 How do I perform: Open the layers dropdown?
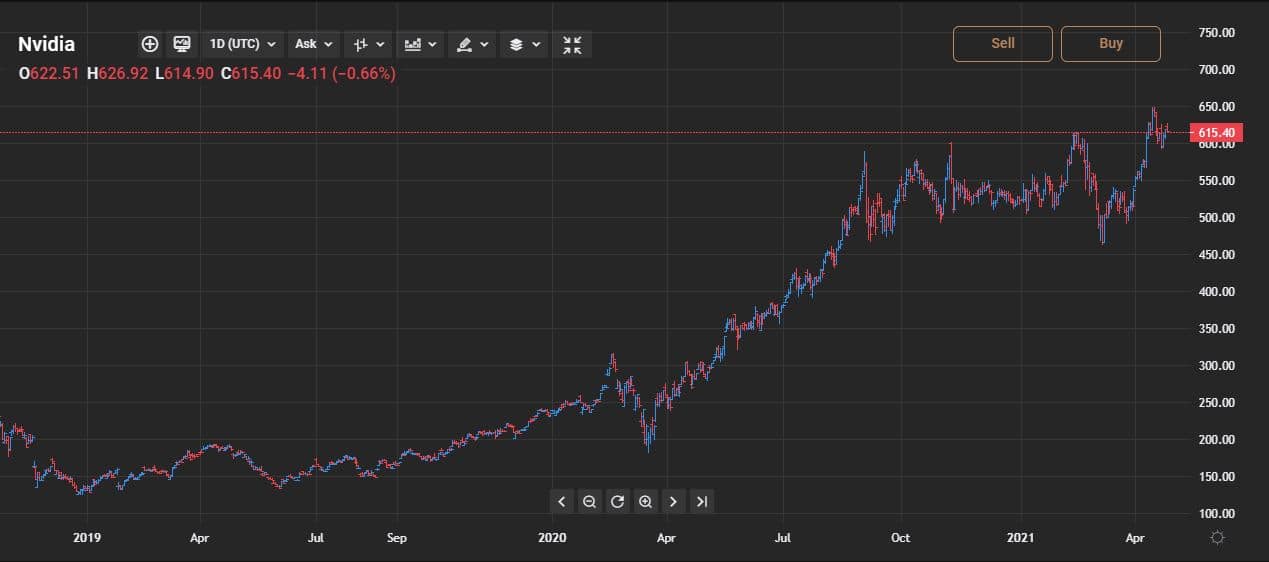[x=524, y=44]
